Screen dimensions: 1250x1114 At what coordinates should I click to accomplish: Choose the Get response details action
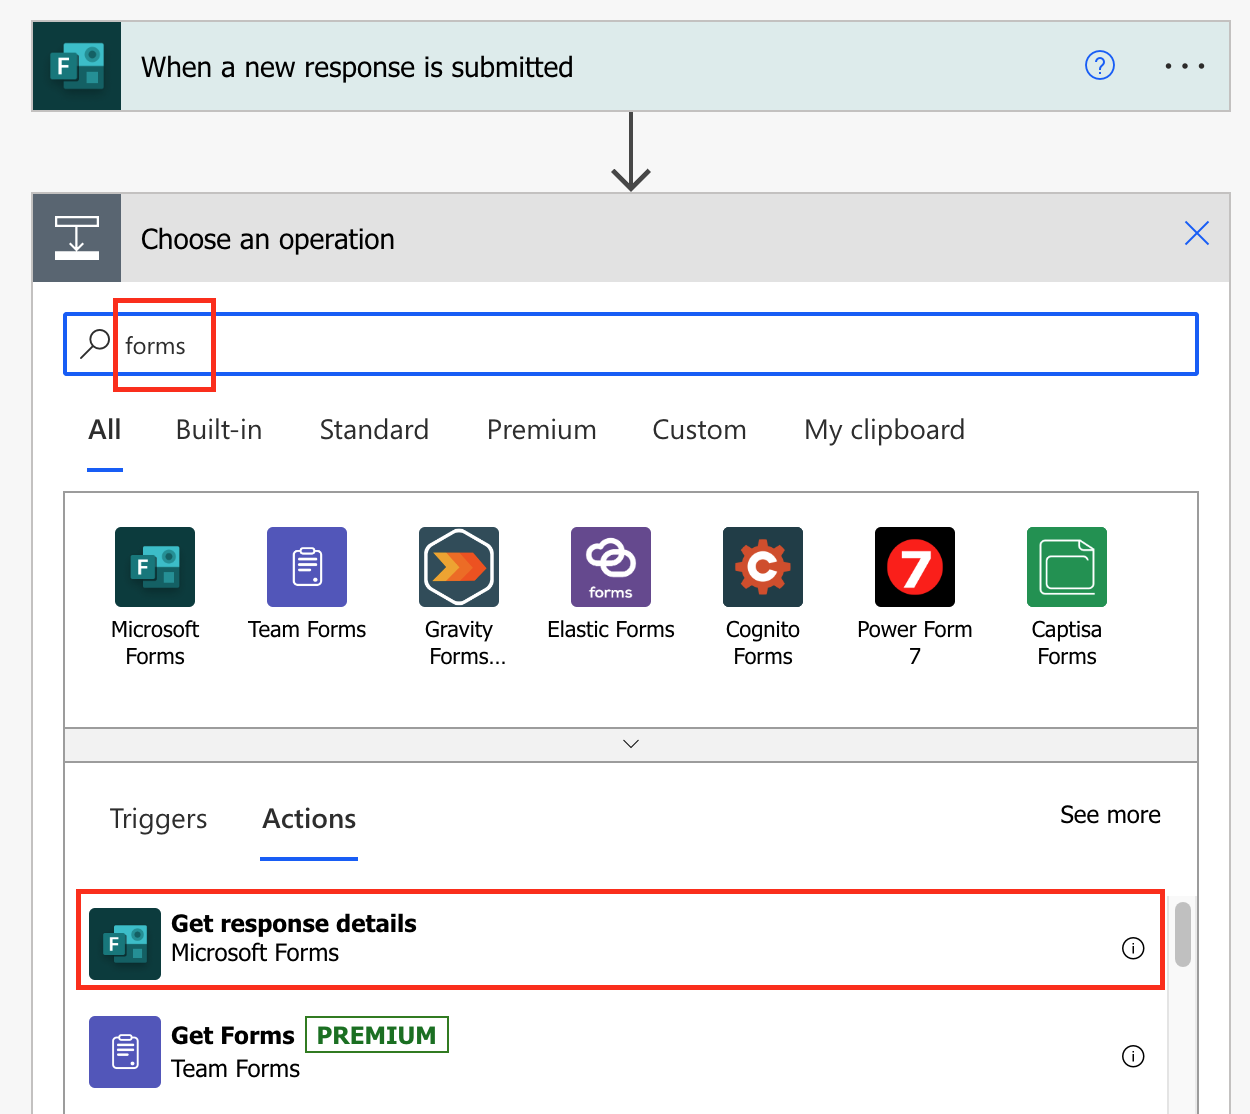pos(621,940)
